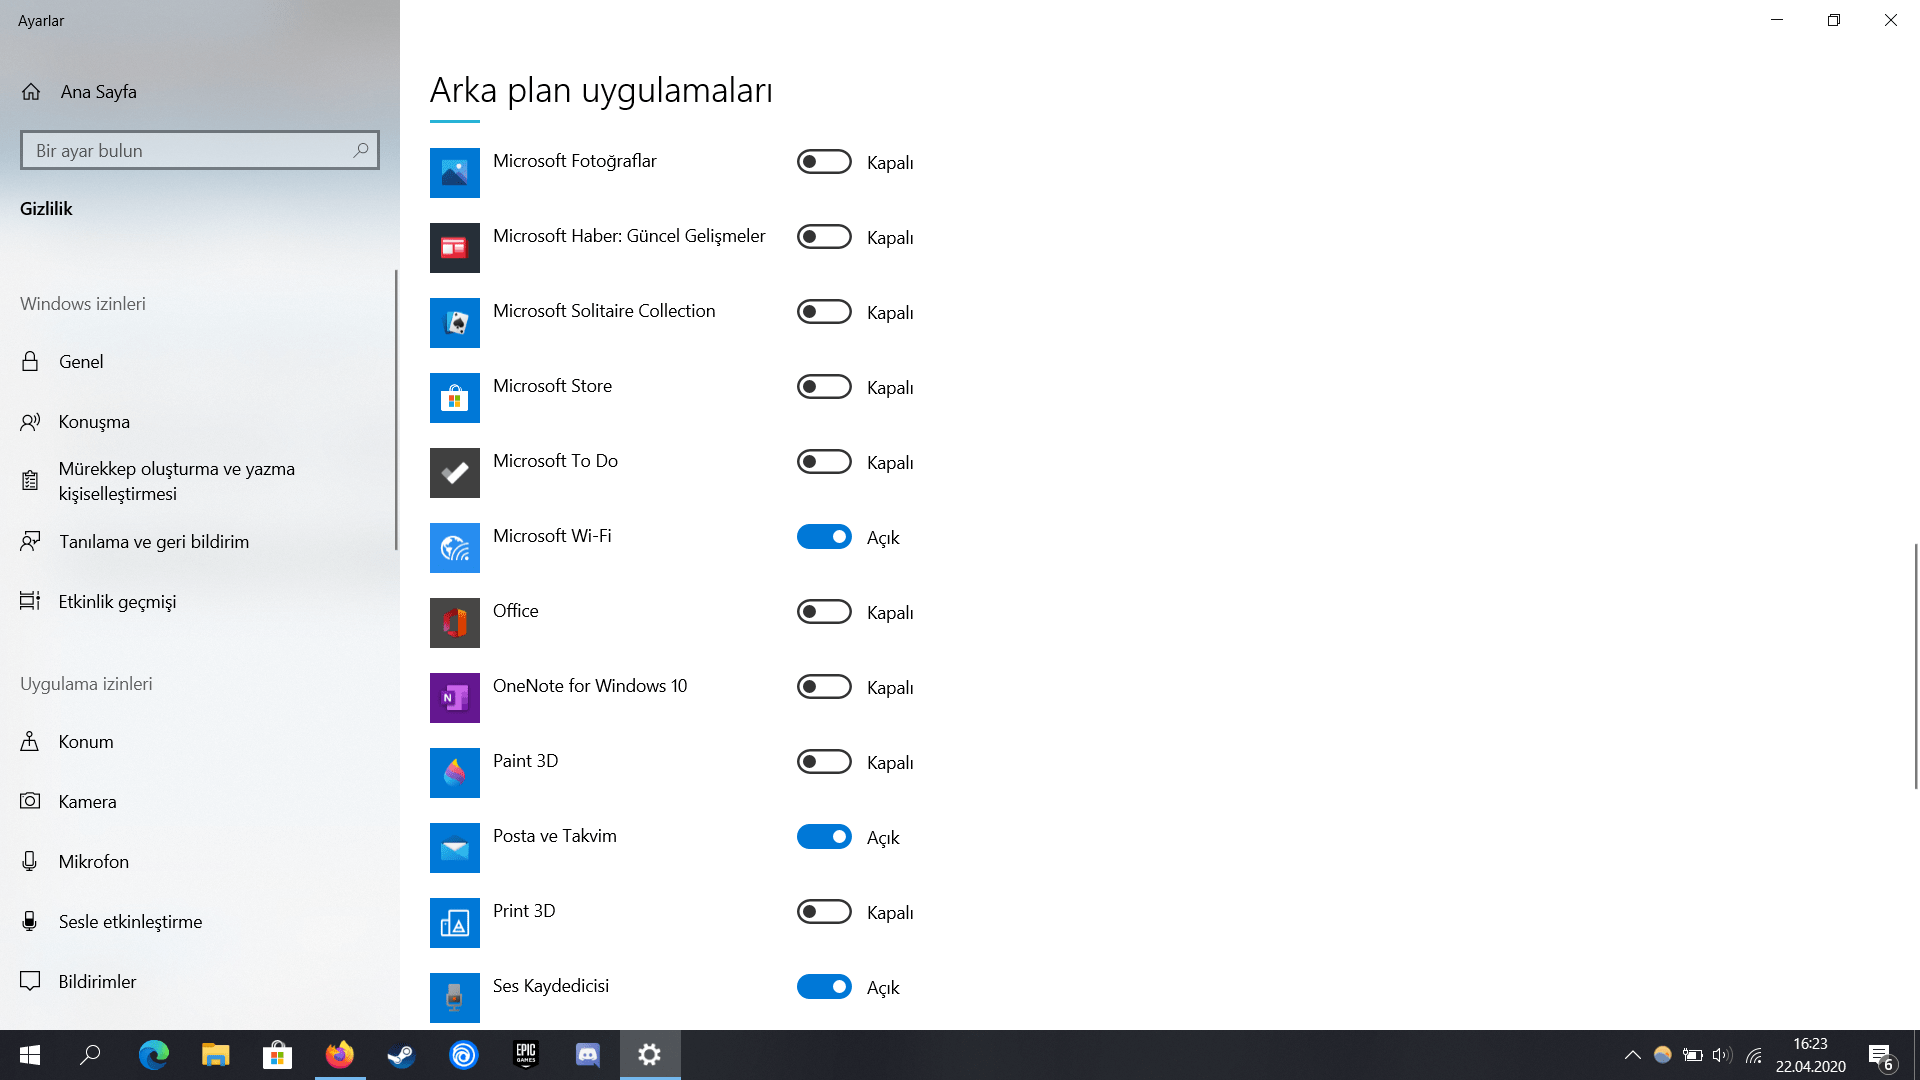Turn off Microsoft Wi-Fi background toggle
The image size is (1920, 1080).
[x=824, y=537]
